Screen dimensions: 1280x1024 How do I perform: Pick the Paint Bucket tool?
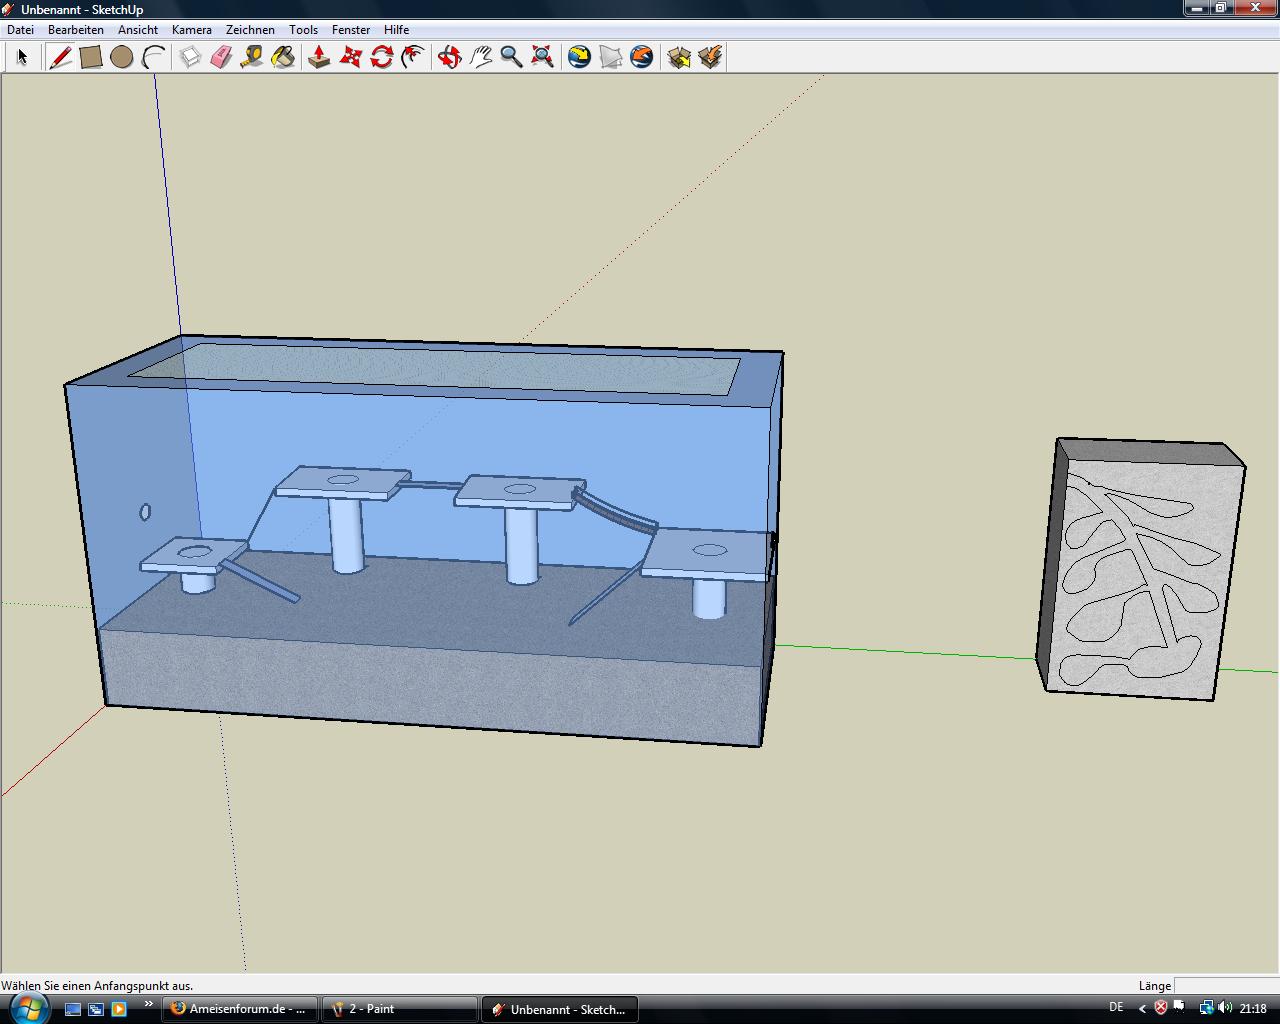click(283, 57)
